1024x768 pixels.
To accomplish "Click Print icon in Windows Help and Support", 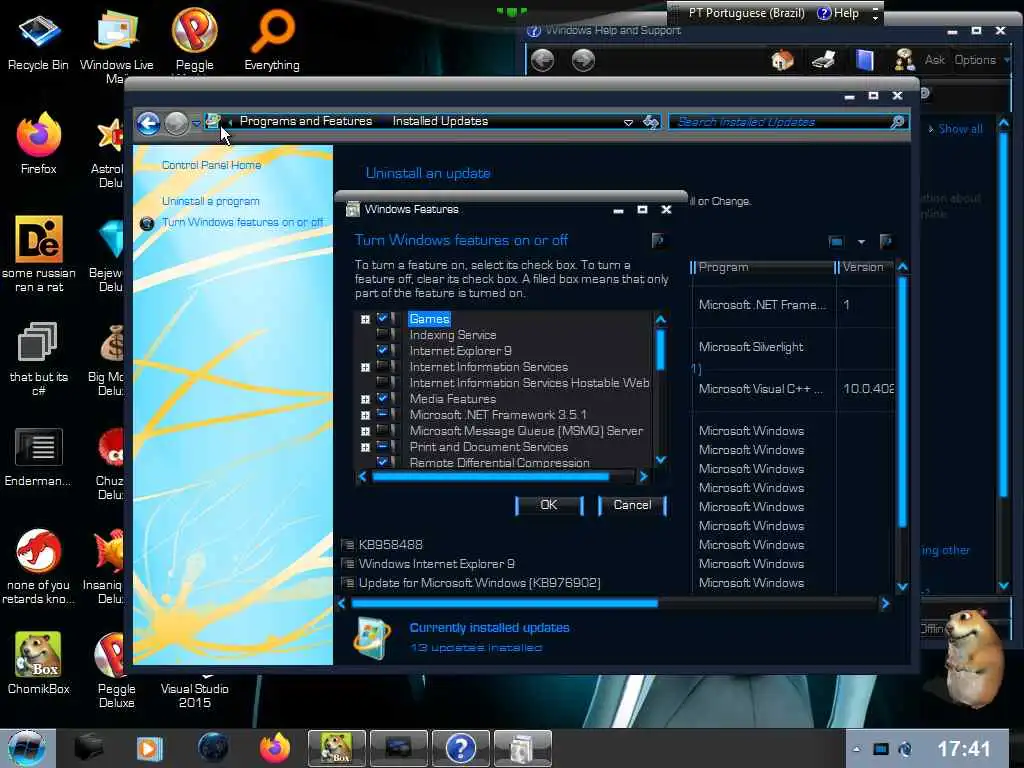I will coord(824,60).
